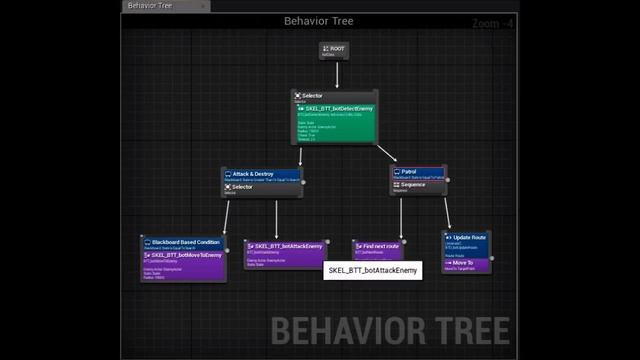The width and height of the screenshot is (640, 360).
Task: Click the Sequence node icon under Patrol
Action: 396,185
